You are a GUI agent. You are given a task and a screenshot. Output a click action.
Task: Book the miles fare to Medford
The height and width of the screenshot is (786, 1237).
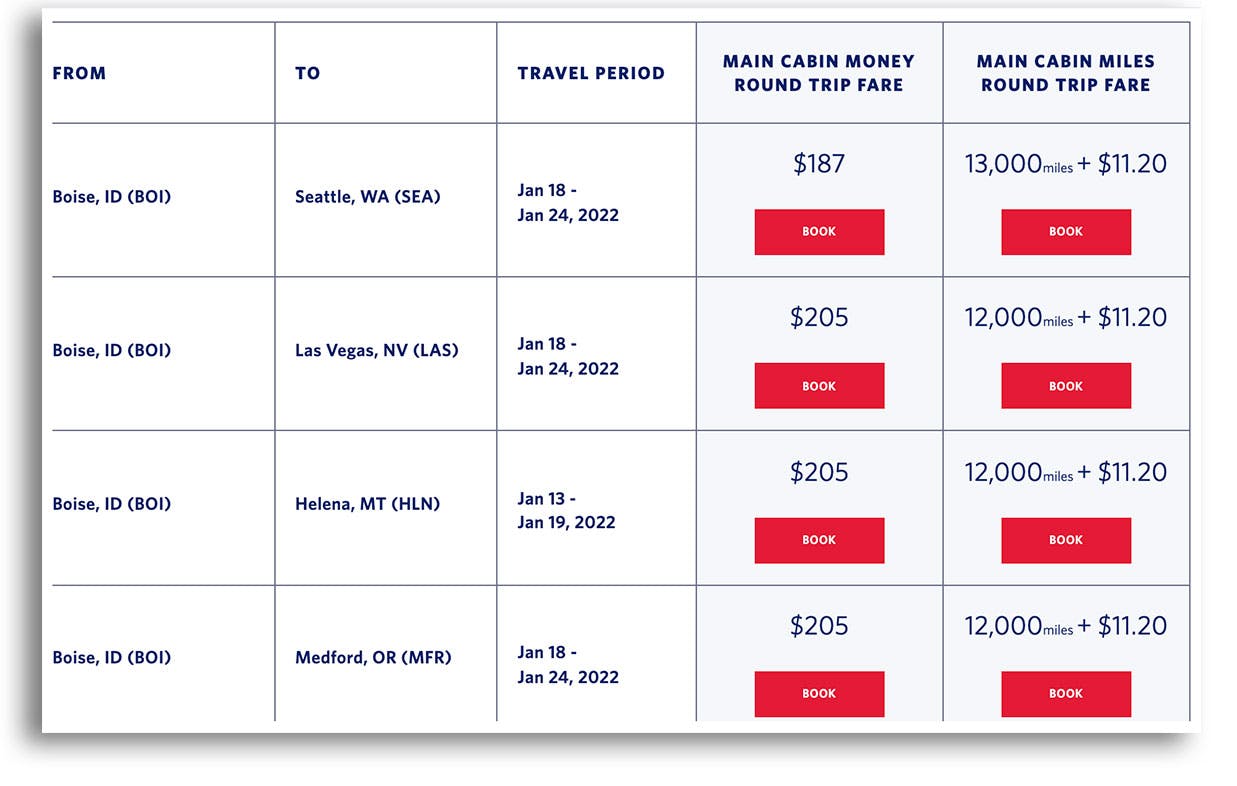point(1066,693)
